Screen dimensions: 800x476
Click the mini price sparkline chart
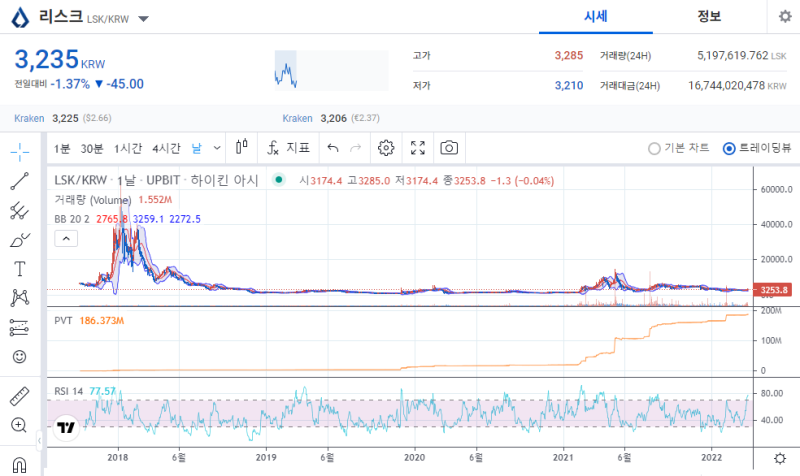[x=331, y=70]
